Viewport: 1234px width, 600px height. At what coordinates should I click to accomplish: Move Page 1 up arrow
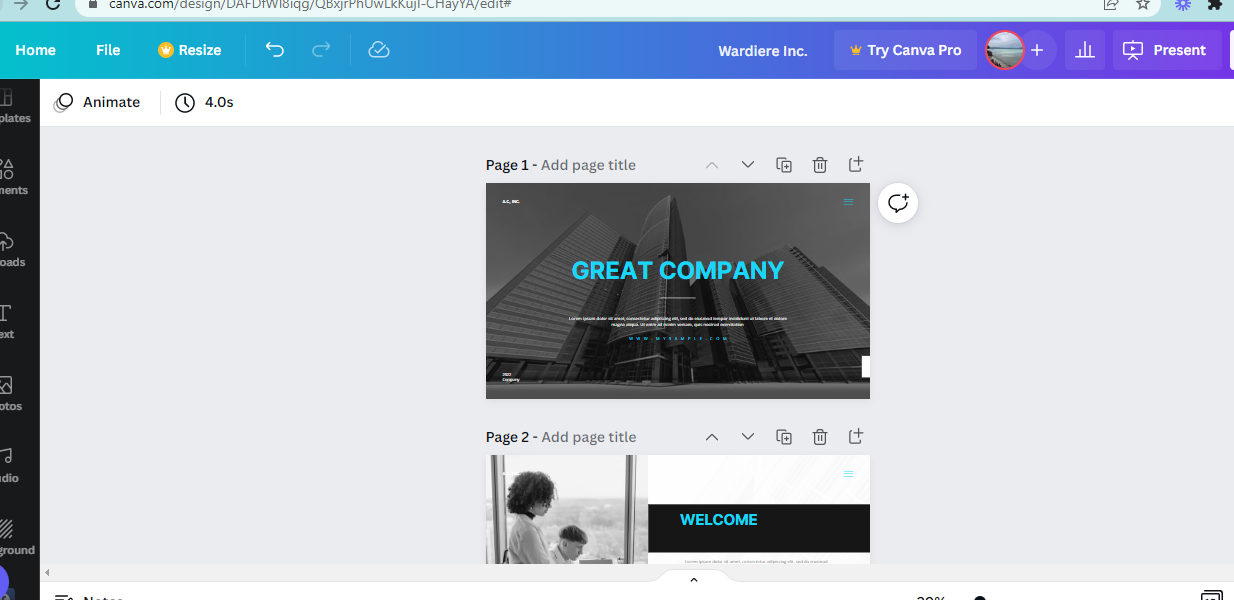pyautogui.click(x=712, y=165)
